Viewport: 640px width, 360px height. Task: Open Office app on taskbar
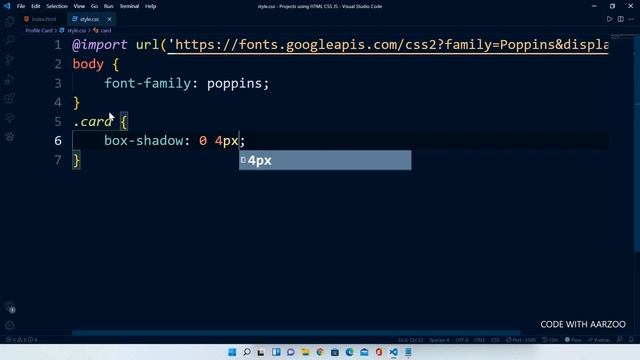[379, 352]
